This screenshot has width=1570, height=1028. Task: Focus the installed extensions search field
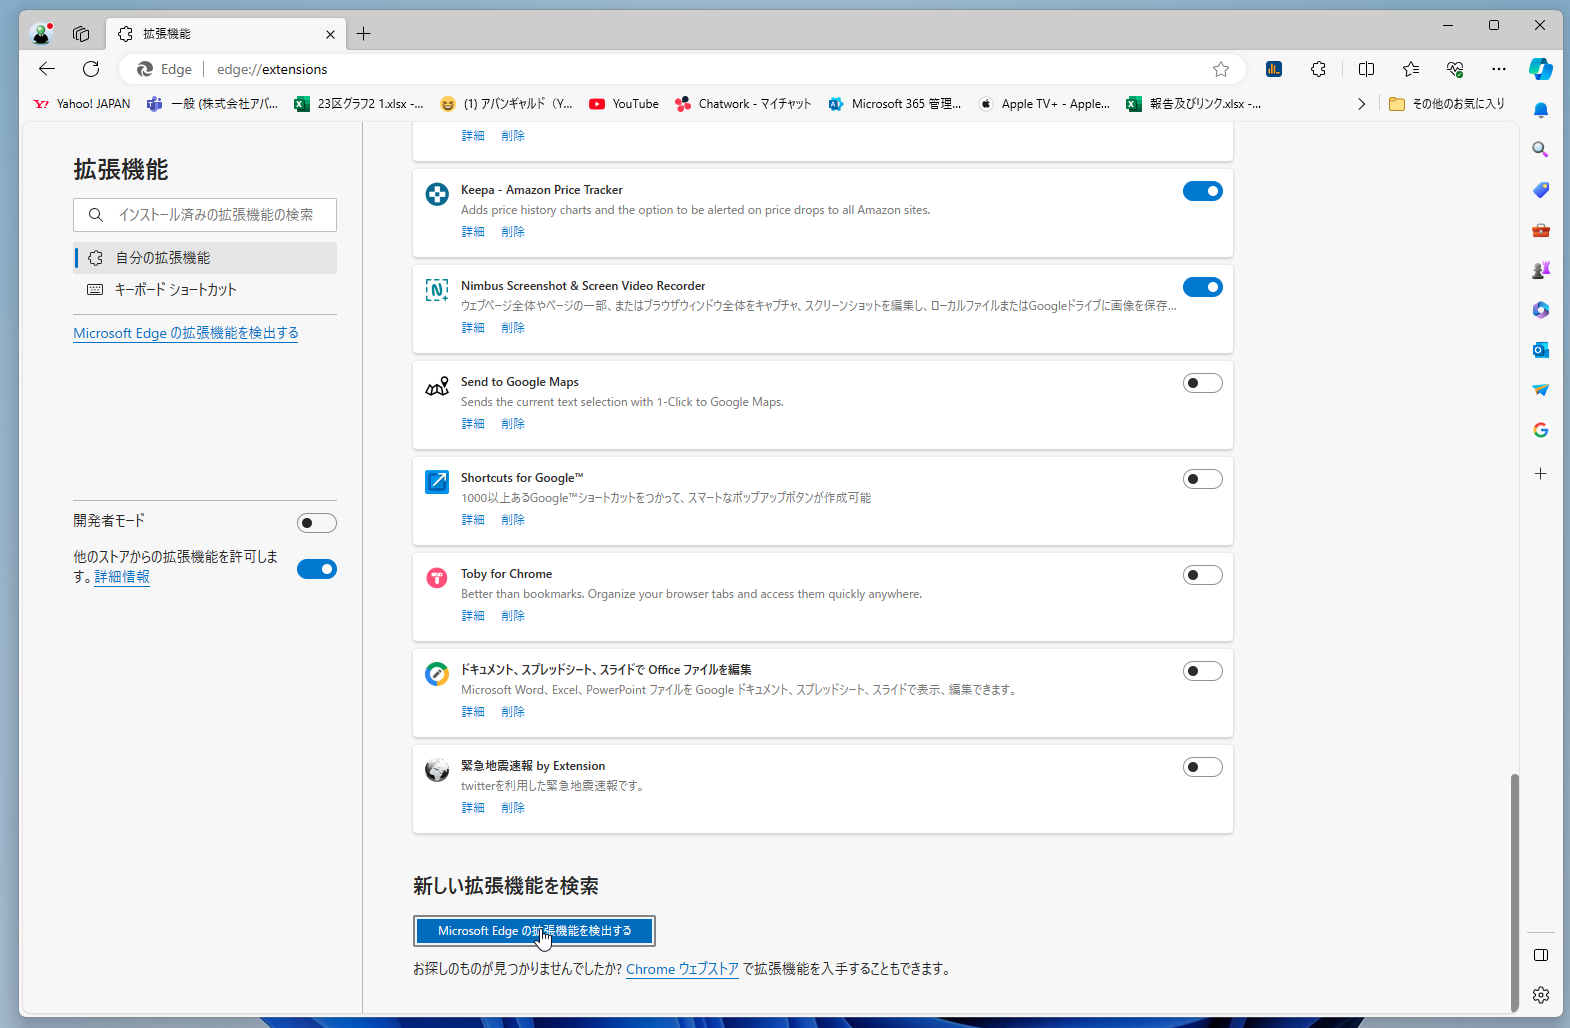205,215
